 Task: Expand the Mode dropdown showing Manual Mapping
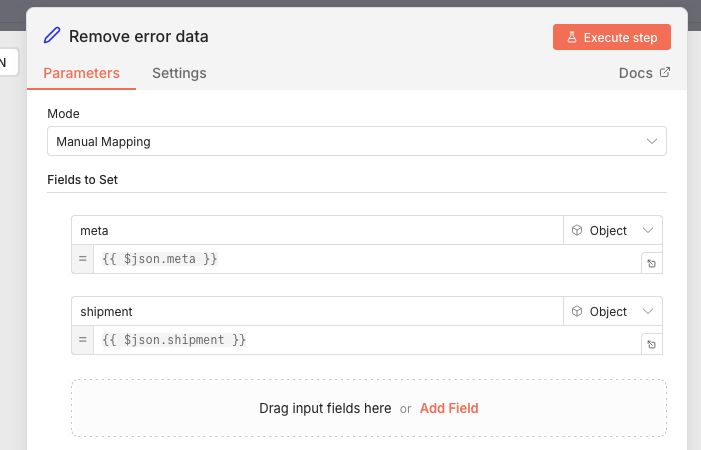356,141
